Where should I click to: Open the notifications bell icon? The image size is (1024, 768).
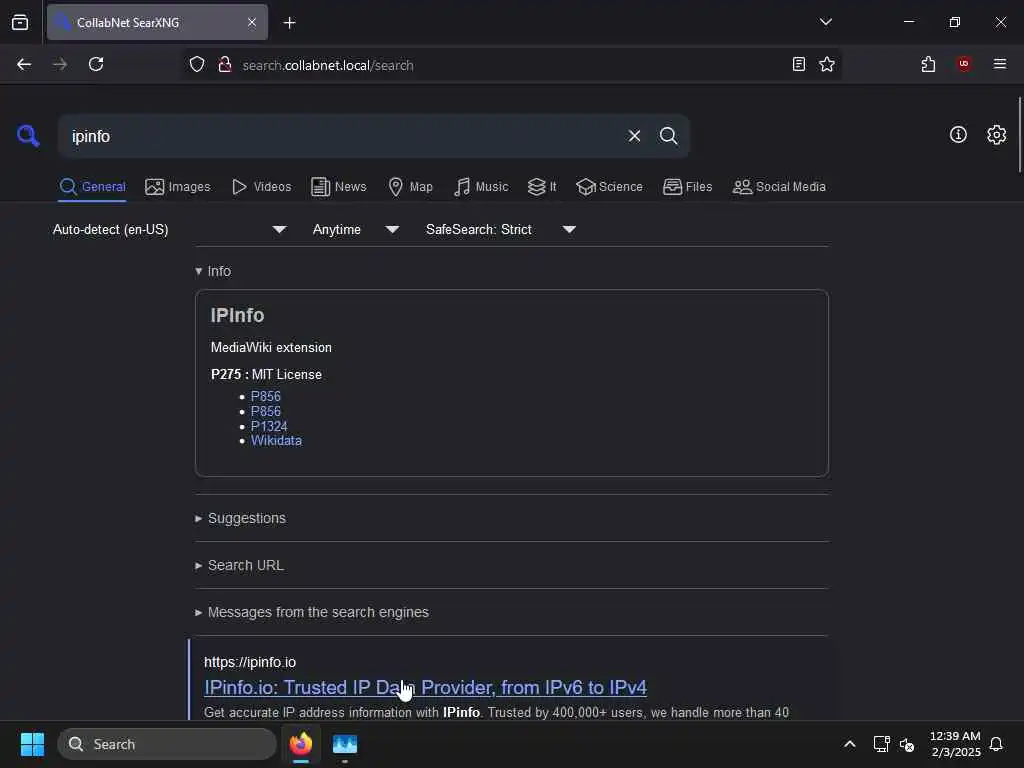(x=996, y=744)
